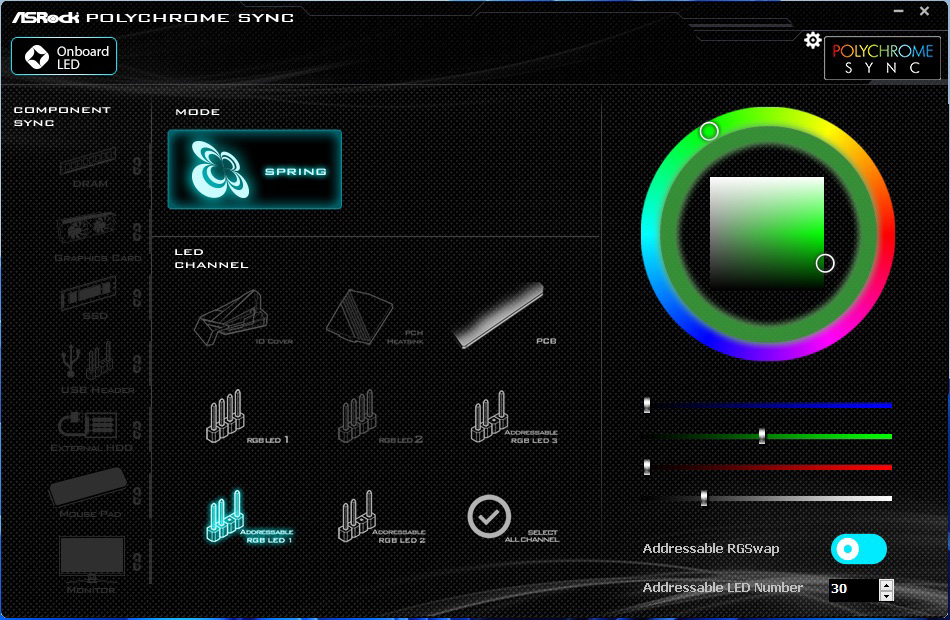Decrease Addressable LED Number with down arrow

coord(886,596)
